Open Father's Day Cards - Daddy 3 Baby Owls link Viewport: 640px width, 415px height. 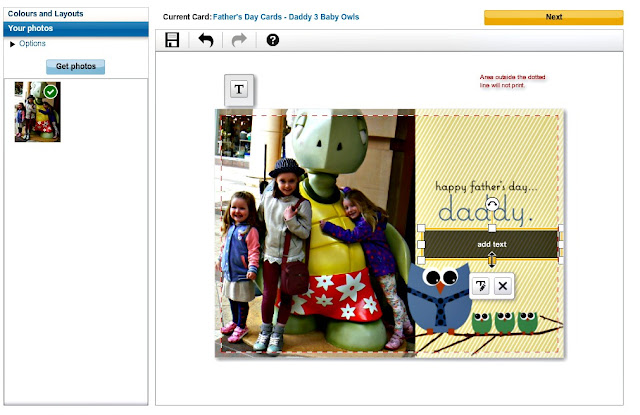[286, 17]
